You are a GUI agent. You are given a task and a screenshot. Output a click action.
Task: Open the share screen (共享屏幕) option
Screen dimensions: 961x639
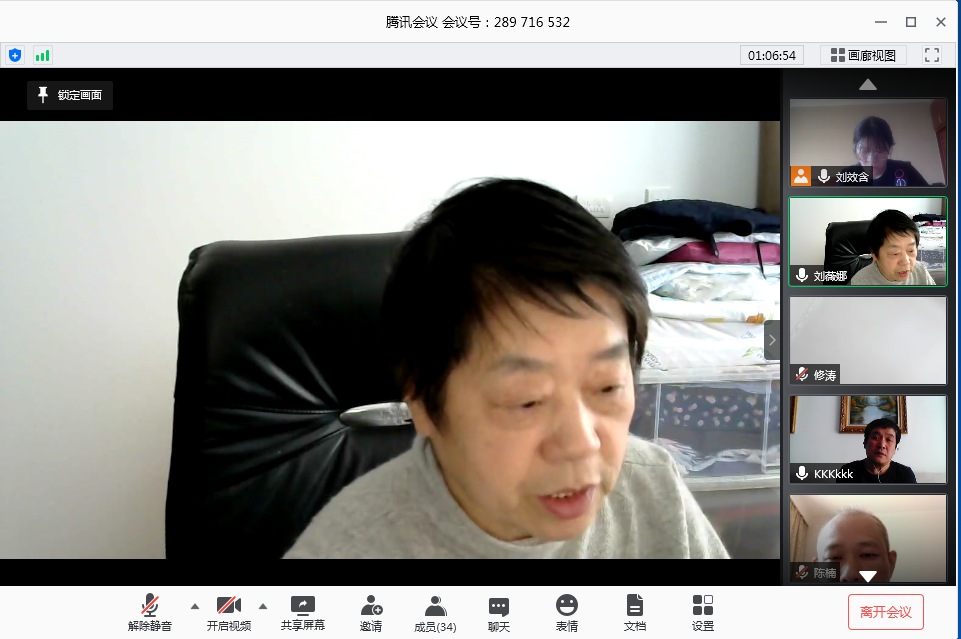click(302, 613)
